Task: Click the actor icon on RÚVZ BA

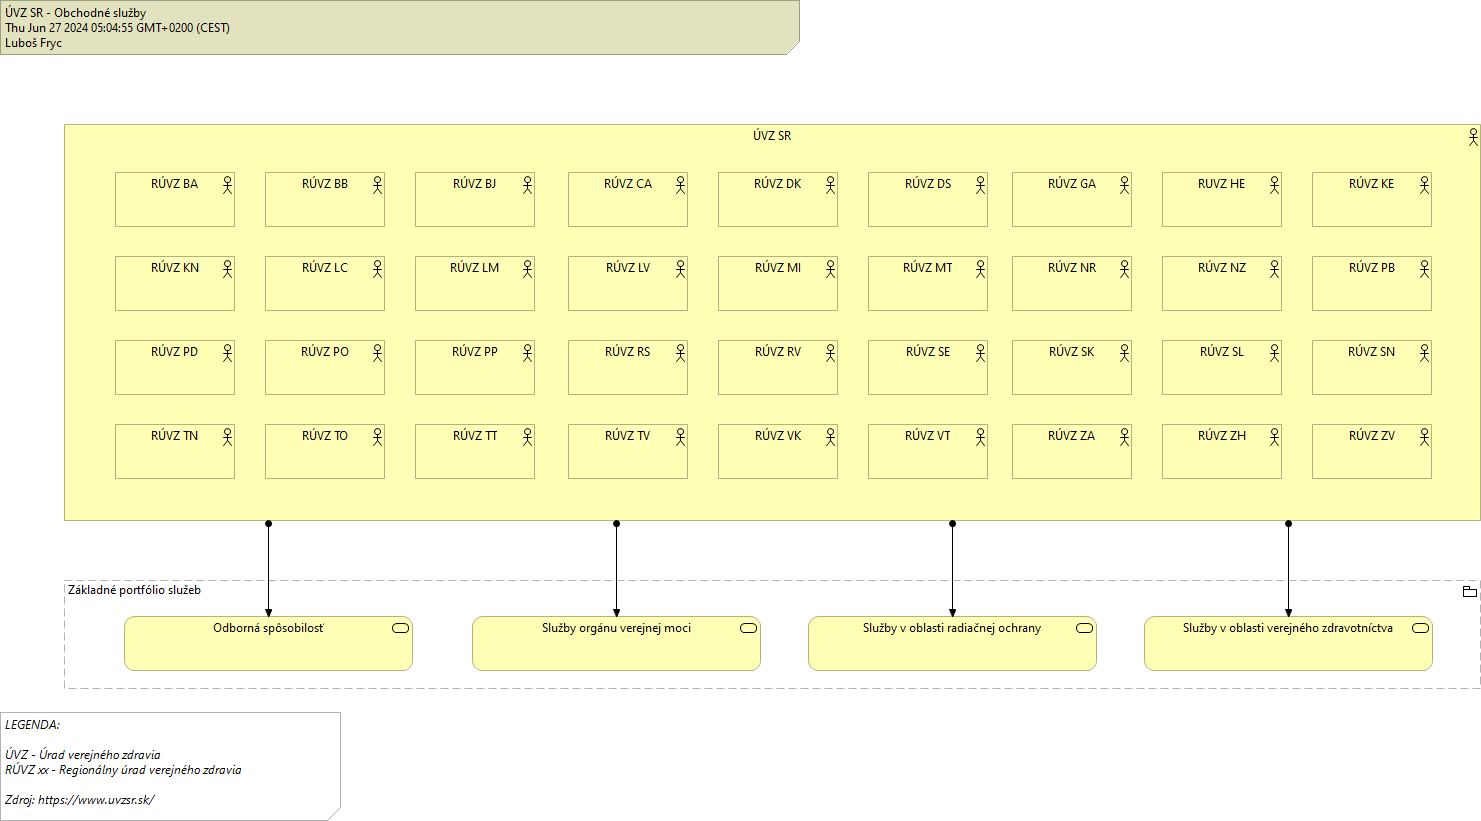Action: click(x=227, y=185)
